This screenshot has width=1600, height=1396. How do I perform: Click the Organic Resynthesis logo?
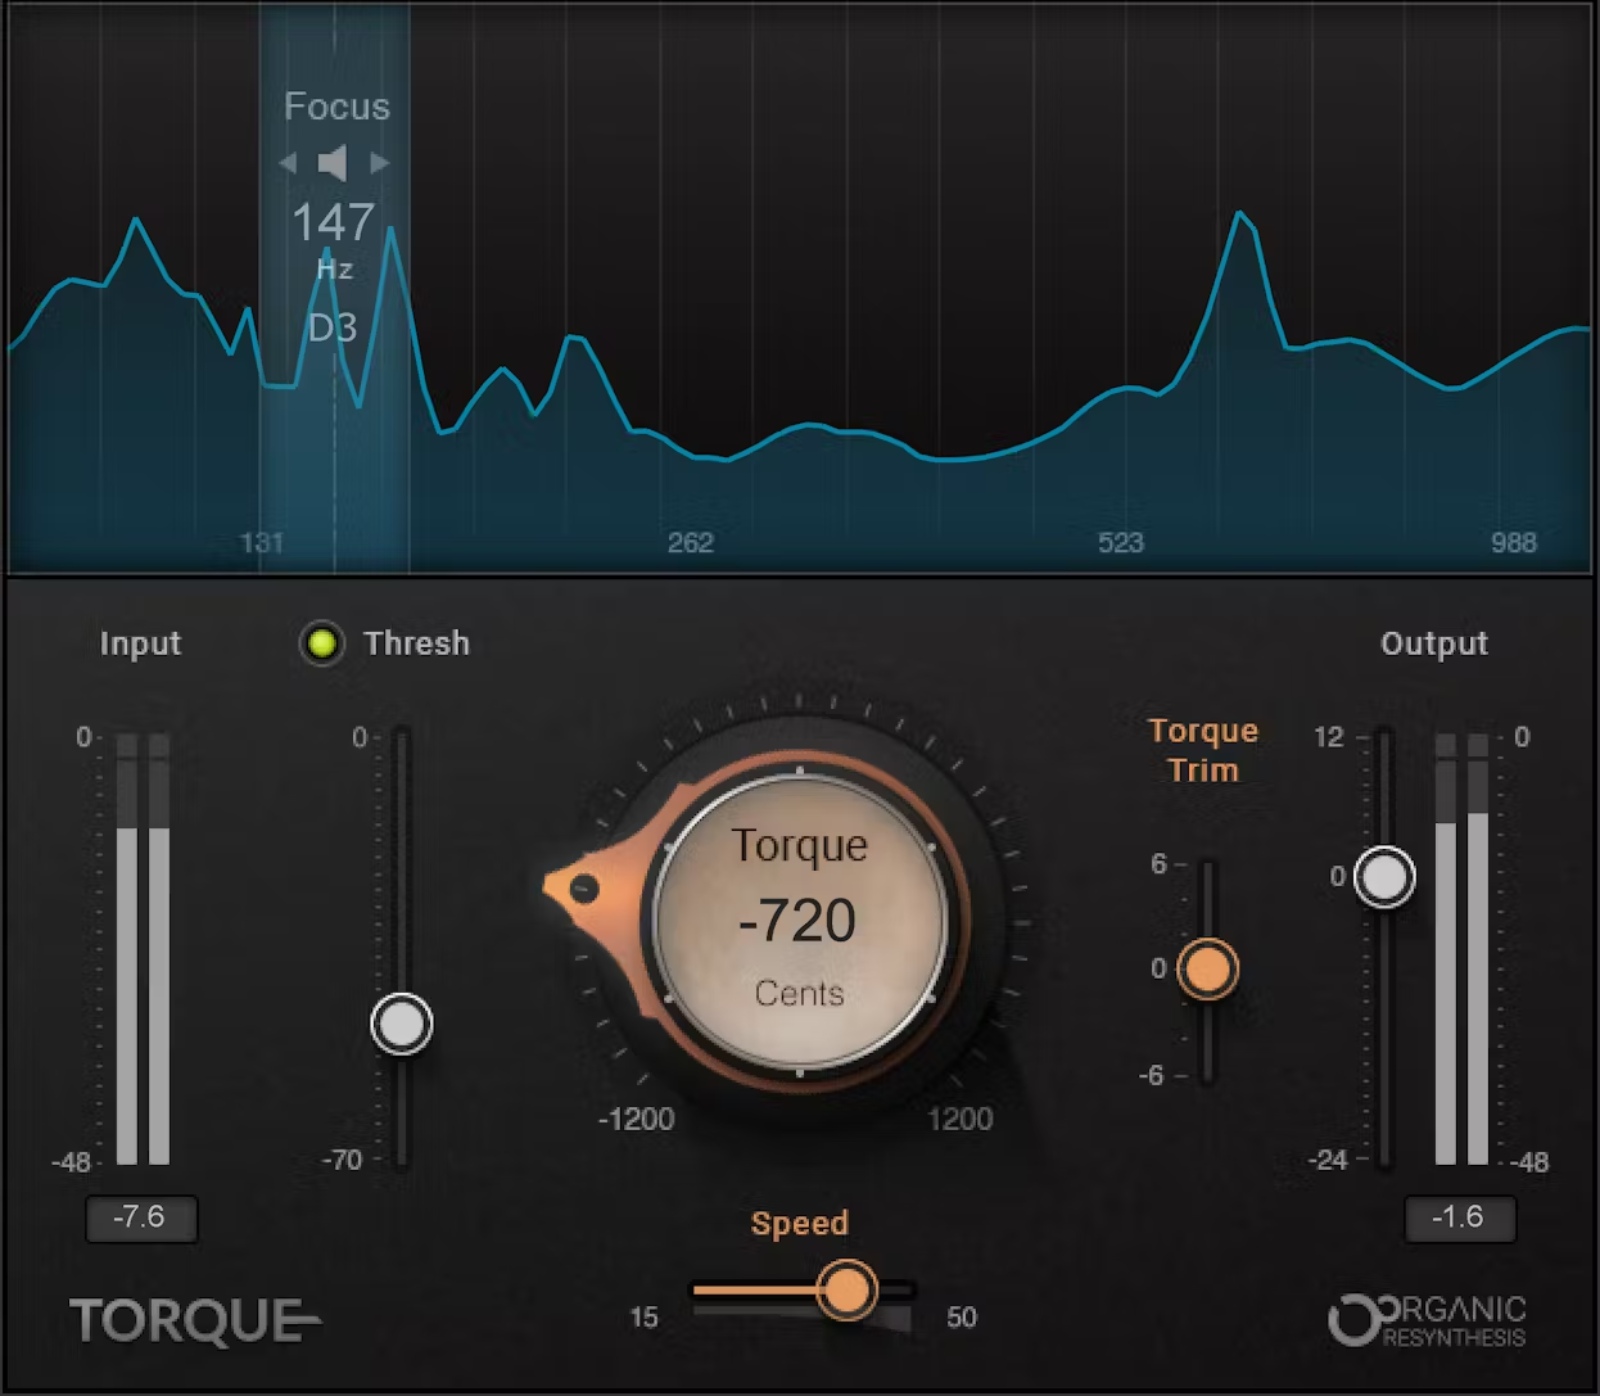(x=1430, y=1320)
